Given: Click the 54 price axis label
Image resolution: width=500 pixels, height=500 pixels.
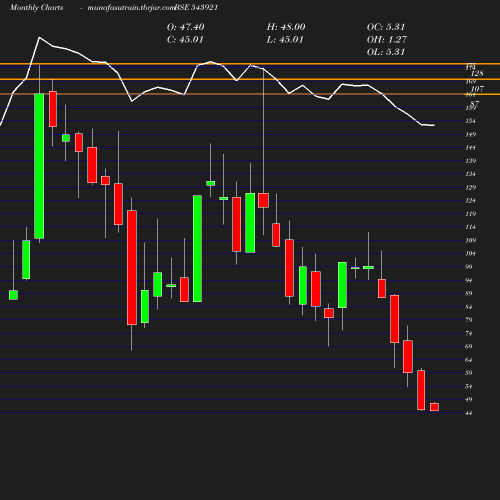Looking at the screenshot, I should coord(469,387).
